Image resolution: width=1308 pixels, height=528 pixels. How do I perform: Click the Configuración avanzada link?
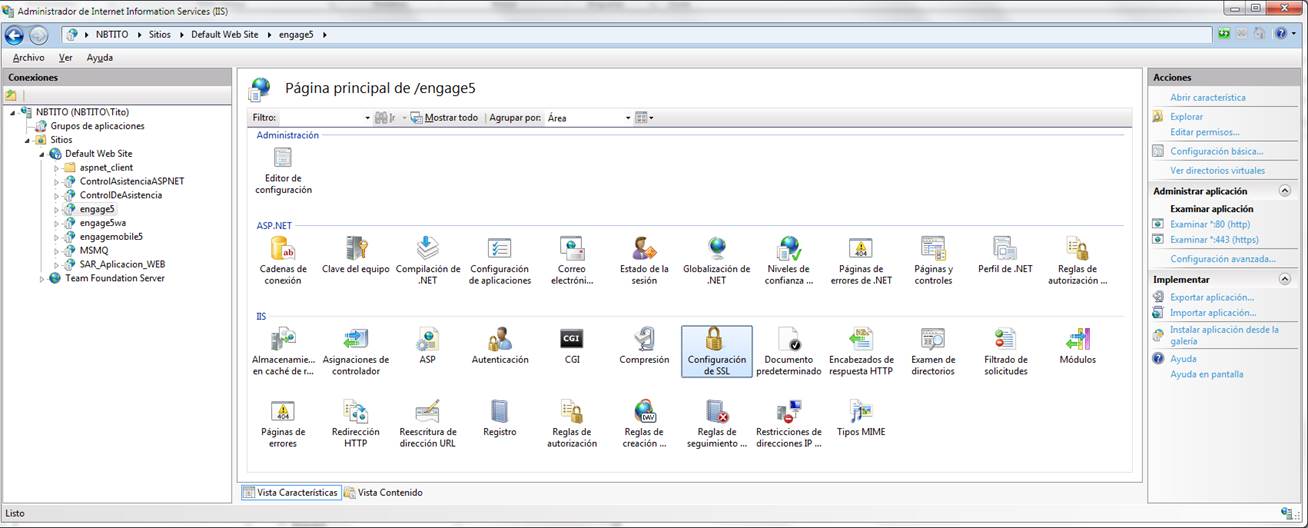pos(1222,259)
